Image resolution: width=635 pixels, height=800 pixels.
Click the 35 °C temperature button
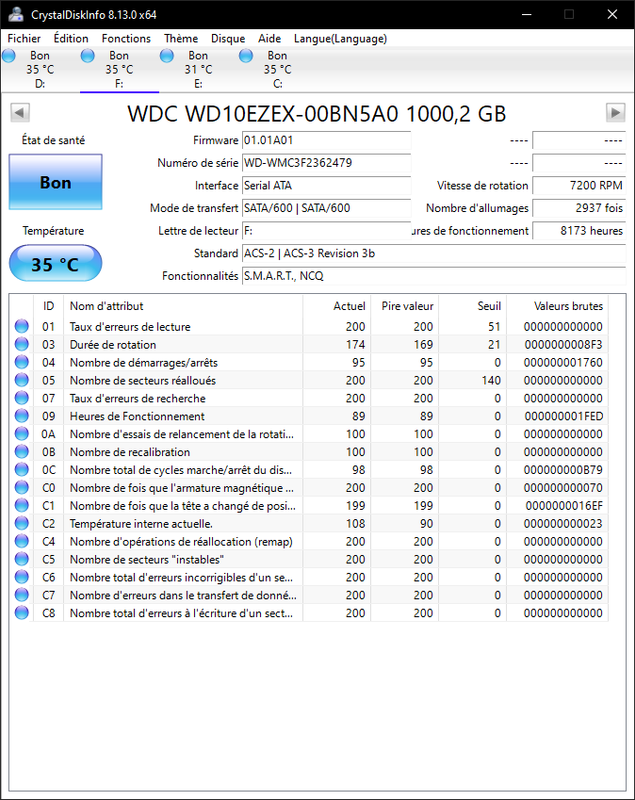56,263
